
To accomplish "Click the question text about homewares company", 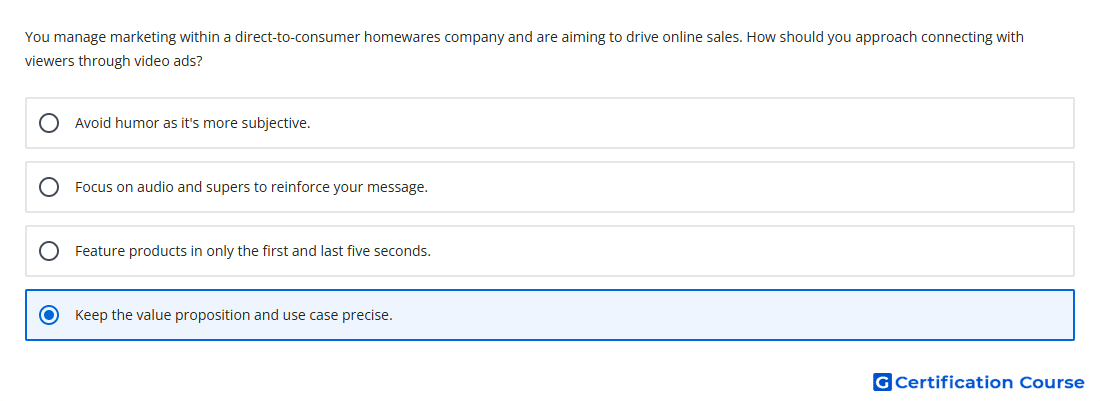I will 524,36.
